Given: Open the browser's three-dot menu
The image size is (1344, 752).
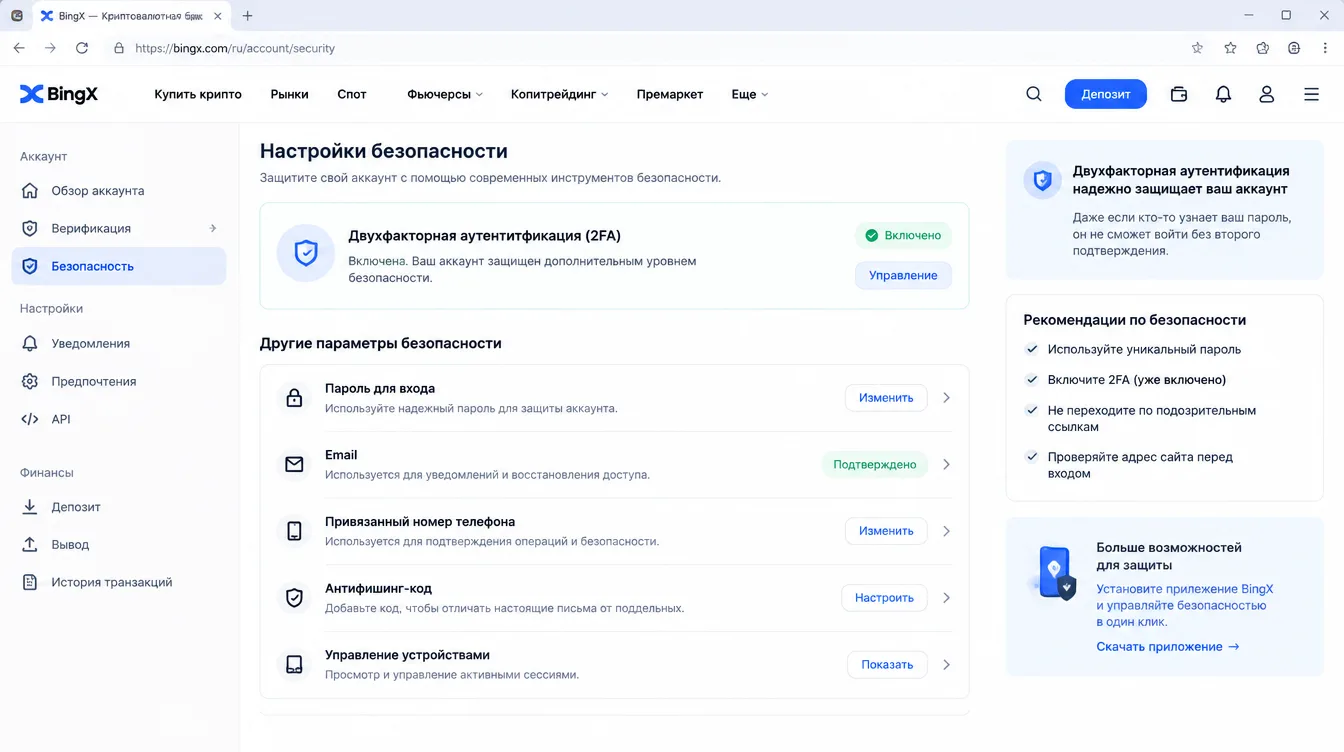Looking at the screenshot, I should tap(1326, 48).
